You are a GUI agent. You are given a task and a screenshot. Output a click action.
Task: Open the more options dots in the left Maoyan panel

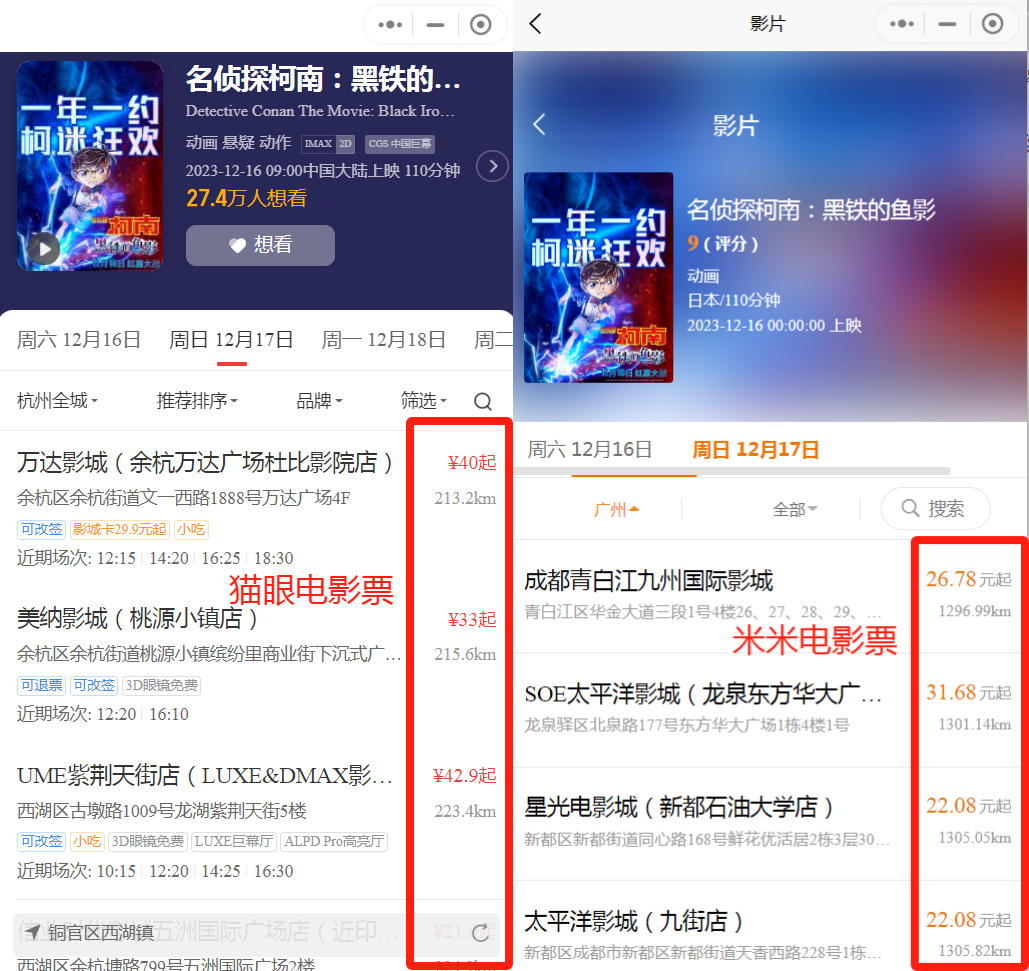[x=390, y=25]
